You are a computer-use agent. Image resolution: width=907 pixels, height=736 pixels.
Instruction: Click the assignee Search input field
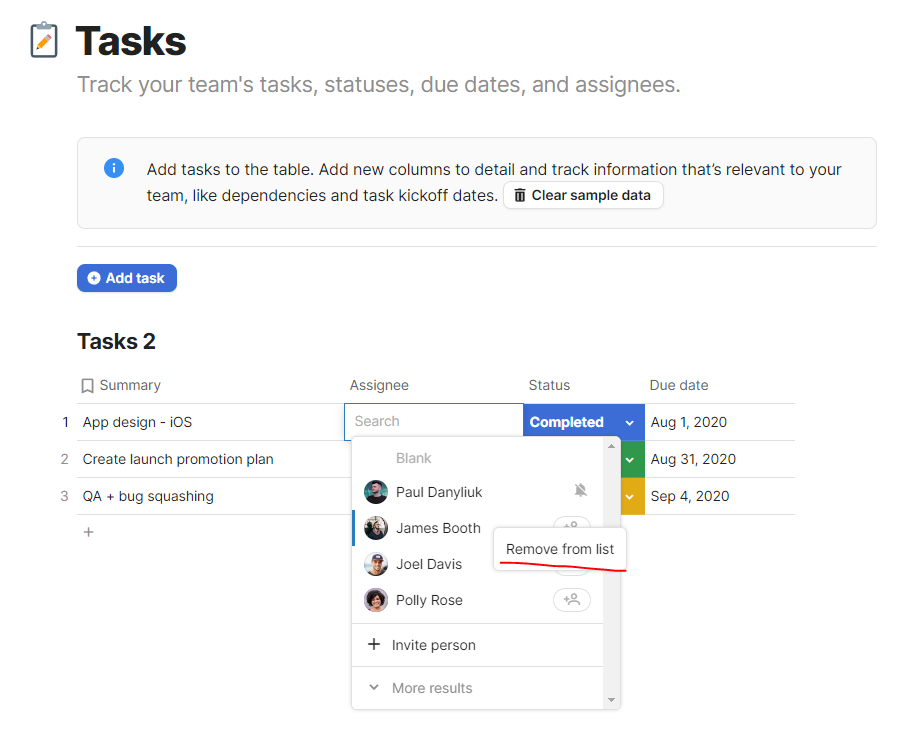click(x=434, y=422)
